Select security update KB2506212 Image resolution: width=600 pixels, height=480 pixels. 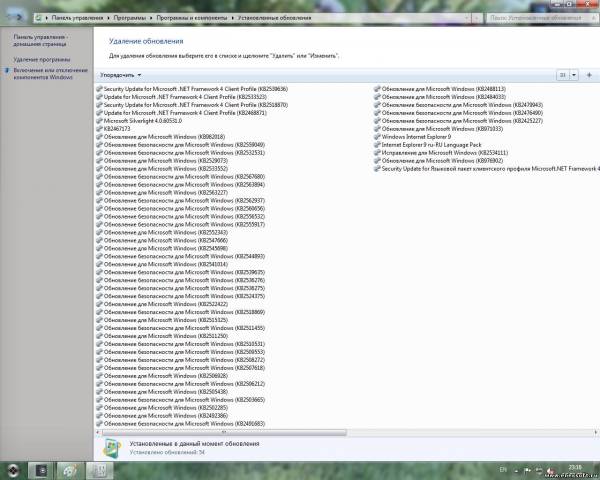(181, 384)
